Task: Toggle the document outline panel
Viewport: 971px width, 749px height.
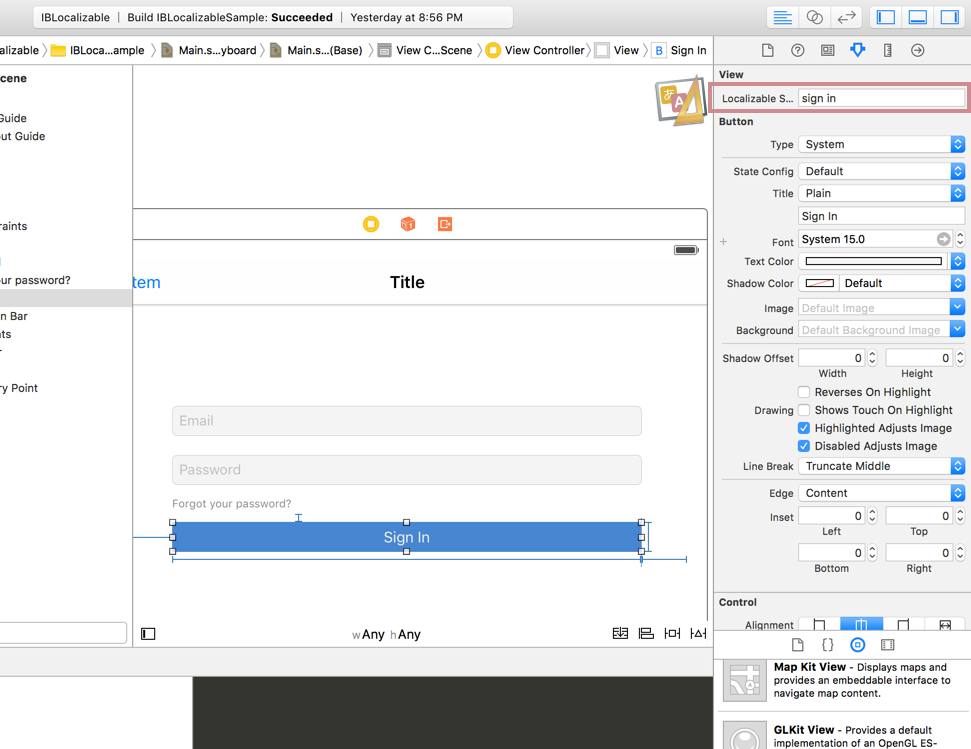Action: (148, 634)
